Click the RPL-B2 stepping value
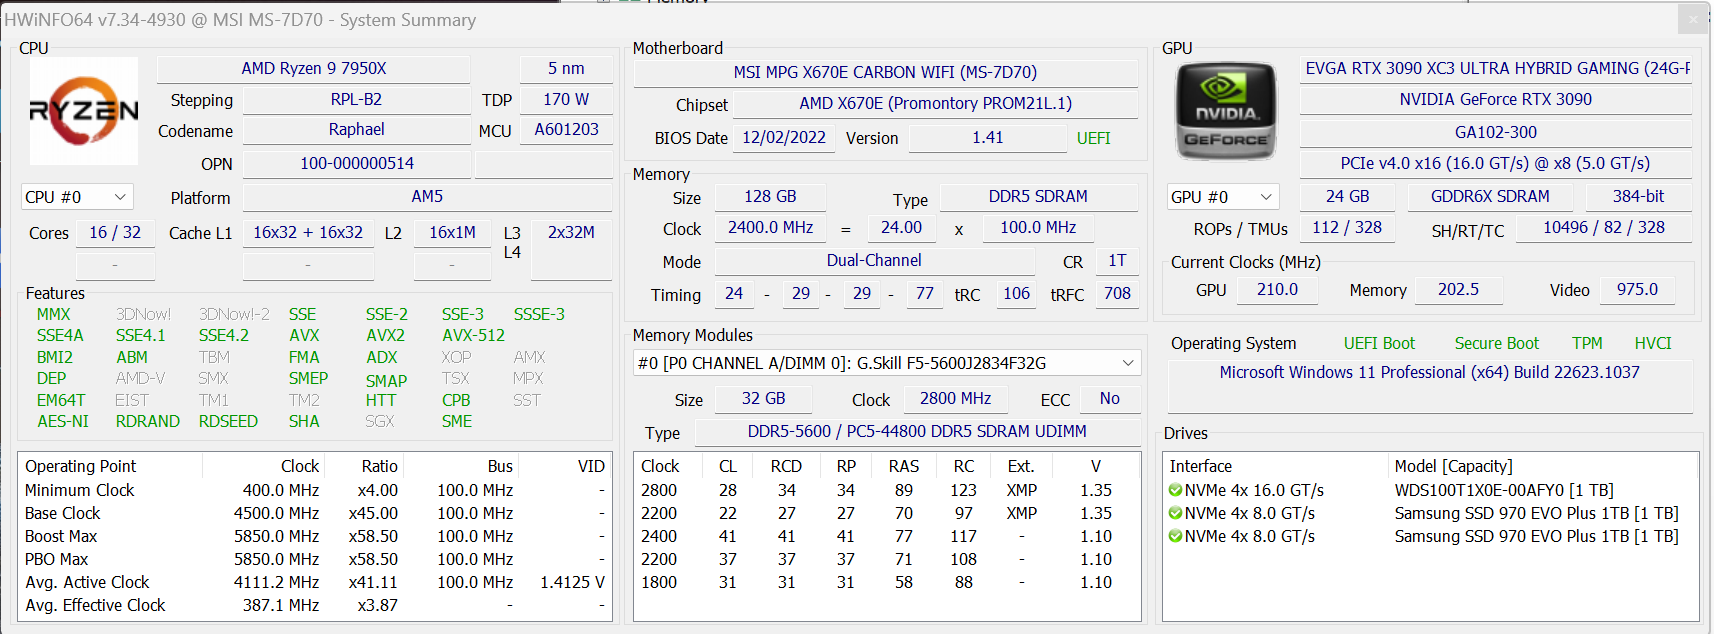1714x634 pixels. click(x=356, y=100)
